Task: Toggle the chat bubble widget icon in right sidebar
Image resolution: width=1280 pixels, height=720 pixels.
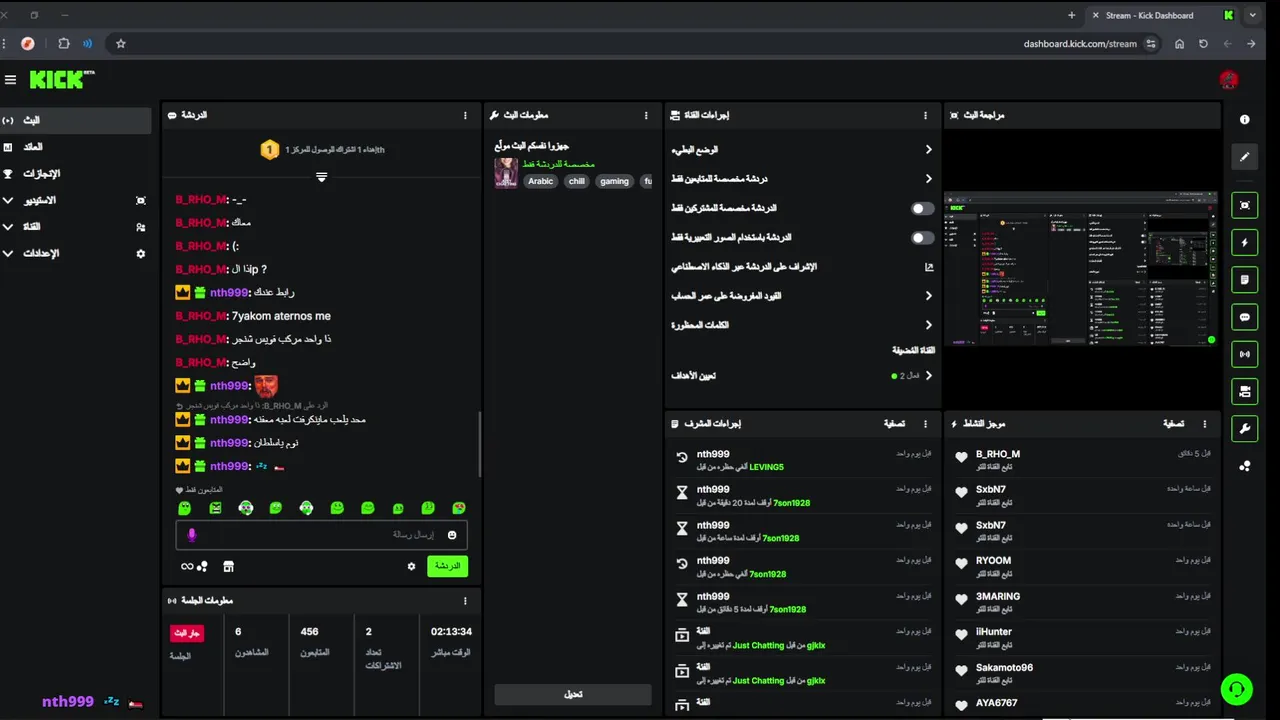Action: [1245, 317]
